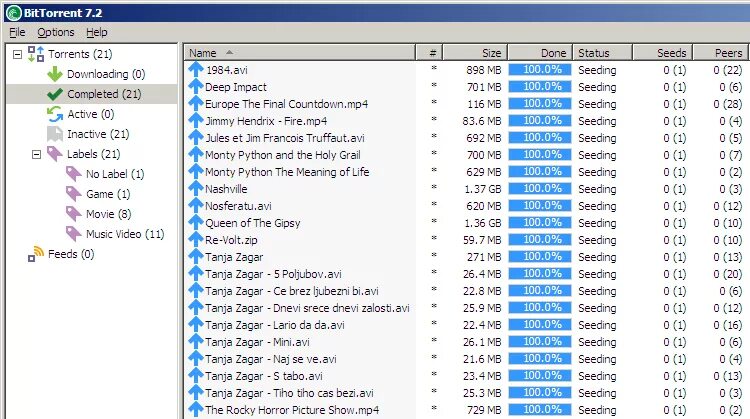Click the Feeds RSS icon

(36, 254)
